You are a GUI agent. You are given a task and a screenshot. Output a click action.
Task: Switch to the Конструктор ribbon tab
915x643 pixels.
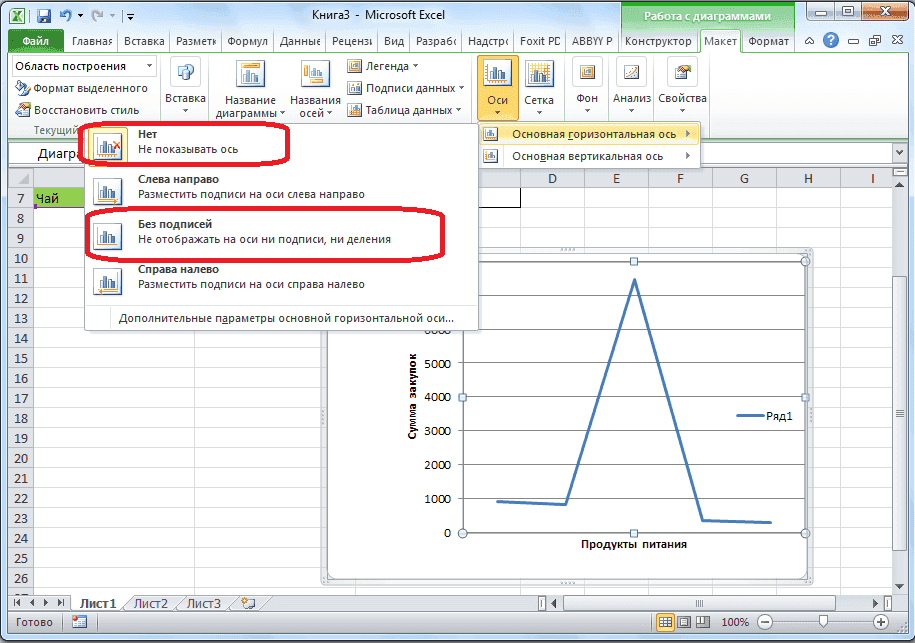pyautogui.click(x=660, y=40)
